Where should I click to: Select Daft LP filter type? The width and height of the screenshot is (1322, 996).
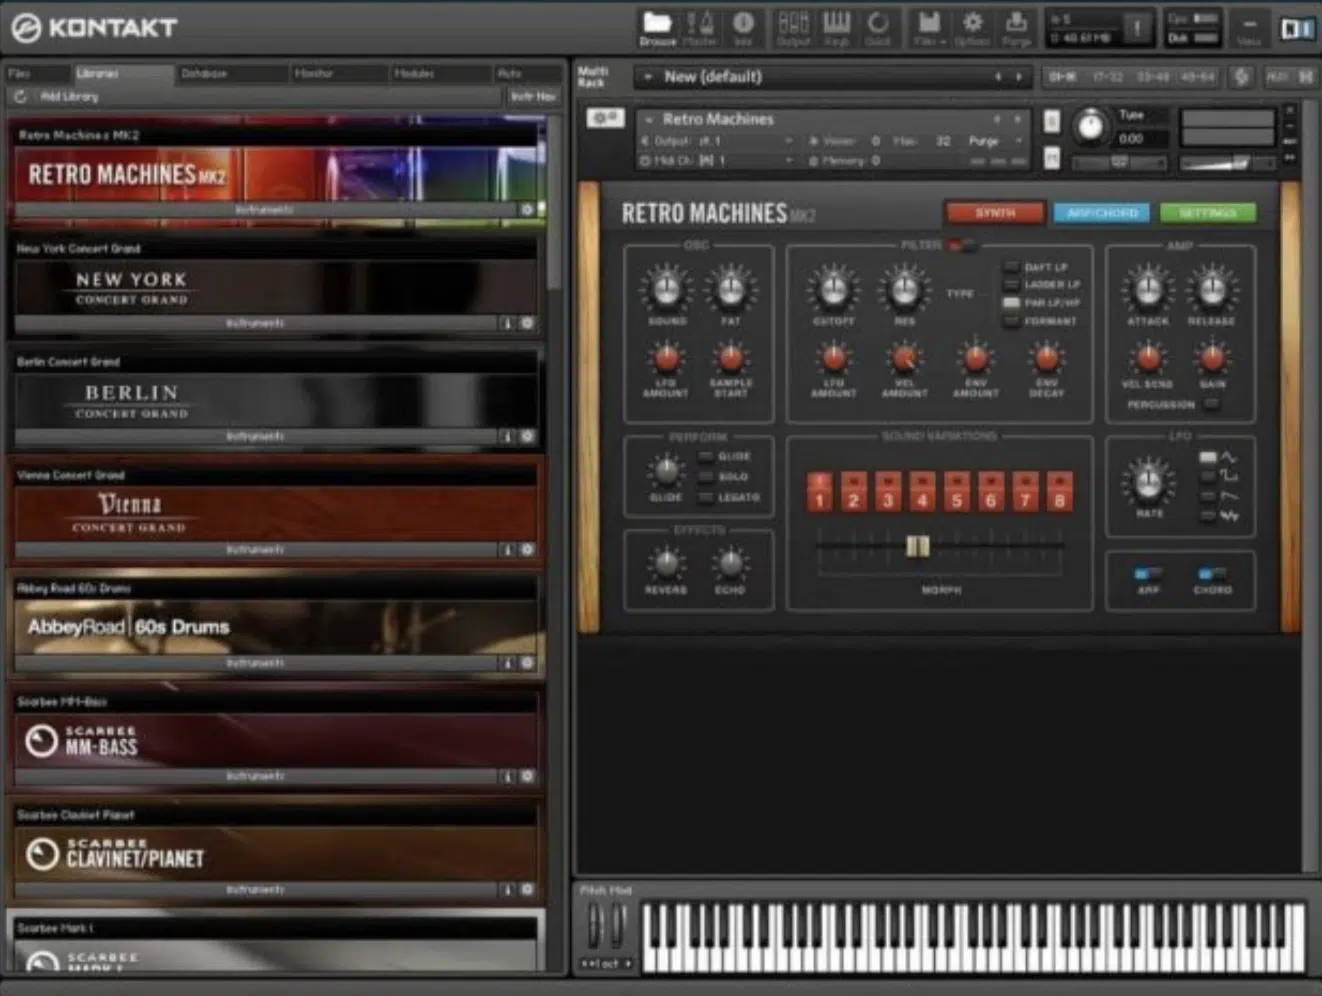click(1011, 267)
